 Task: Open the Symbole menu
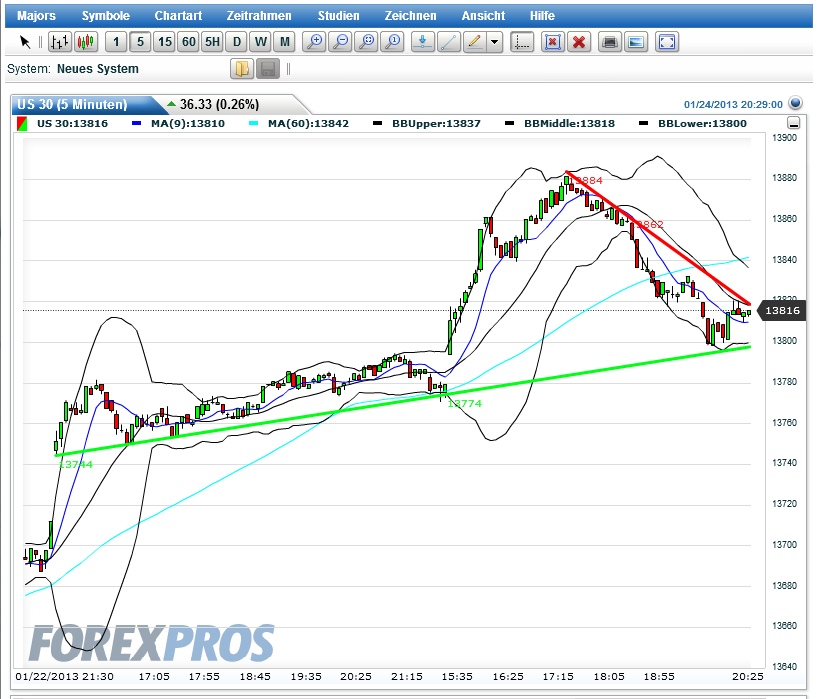click(106, 16)
